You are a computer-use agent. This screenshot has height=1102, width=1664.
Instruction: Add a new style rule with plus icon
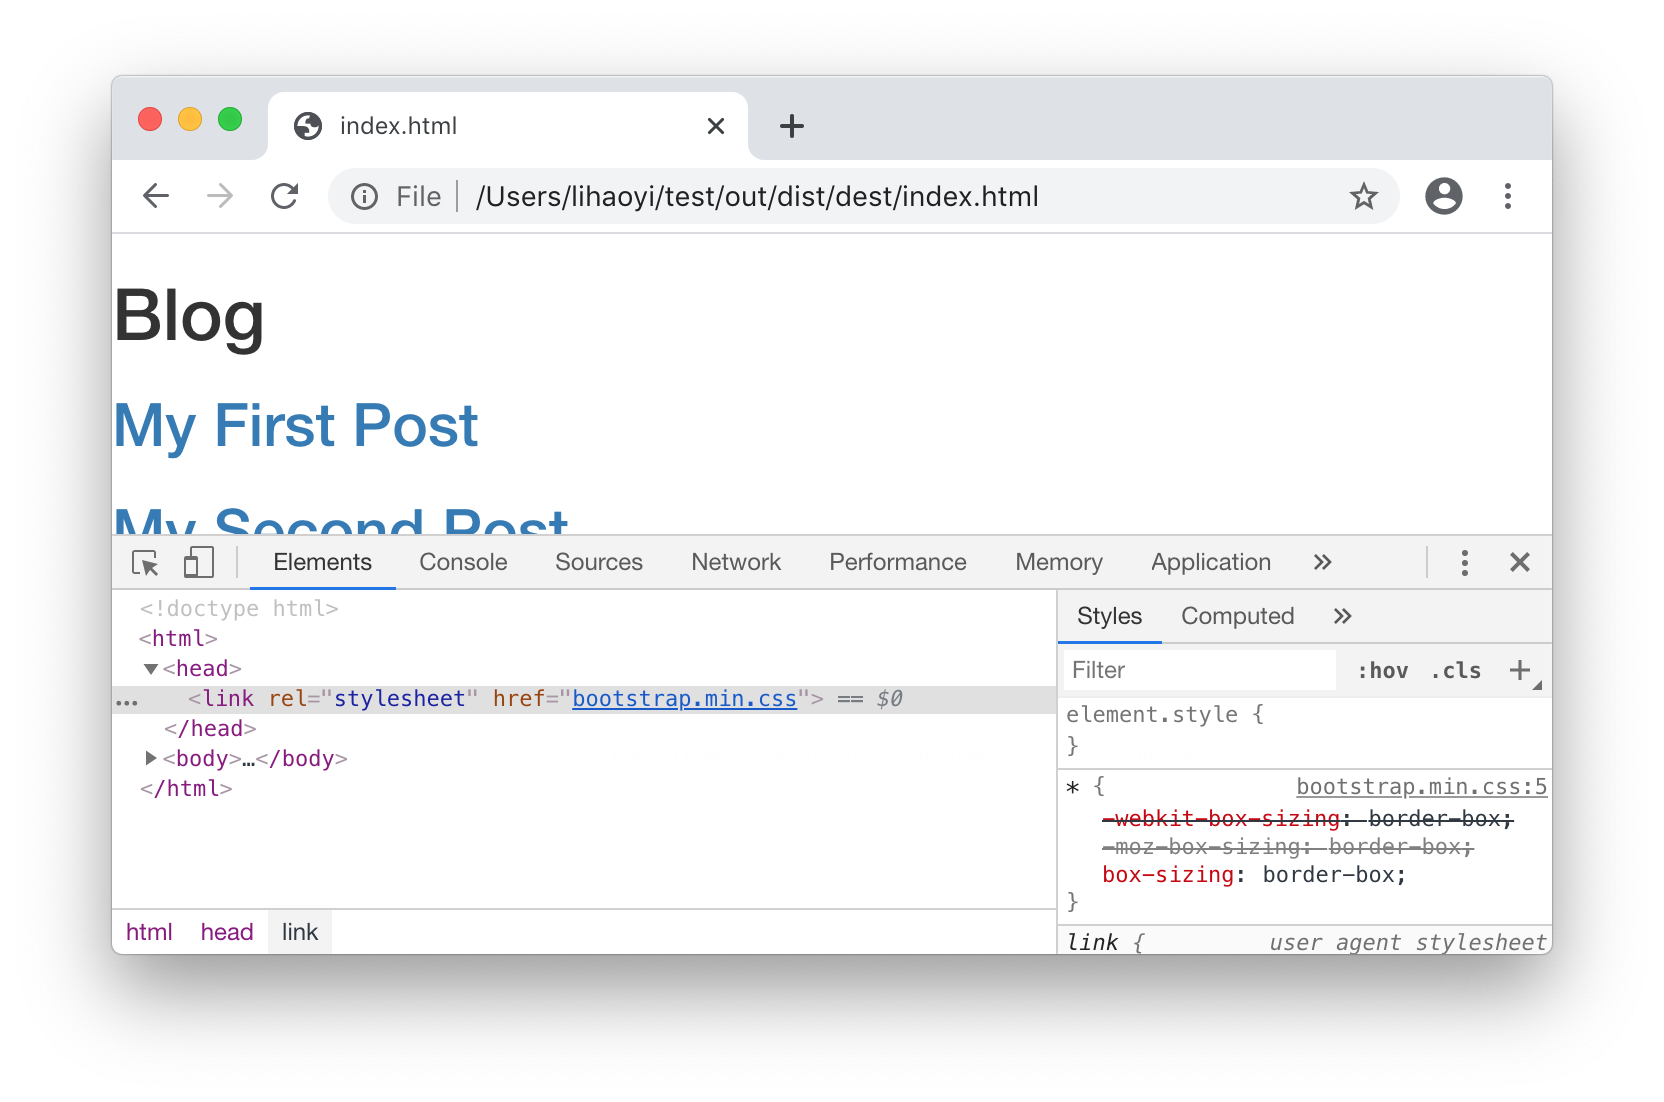tap(1521, 670)
